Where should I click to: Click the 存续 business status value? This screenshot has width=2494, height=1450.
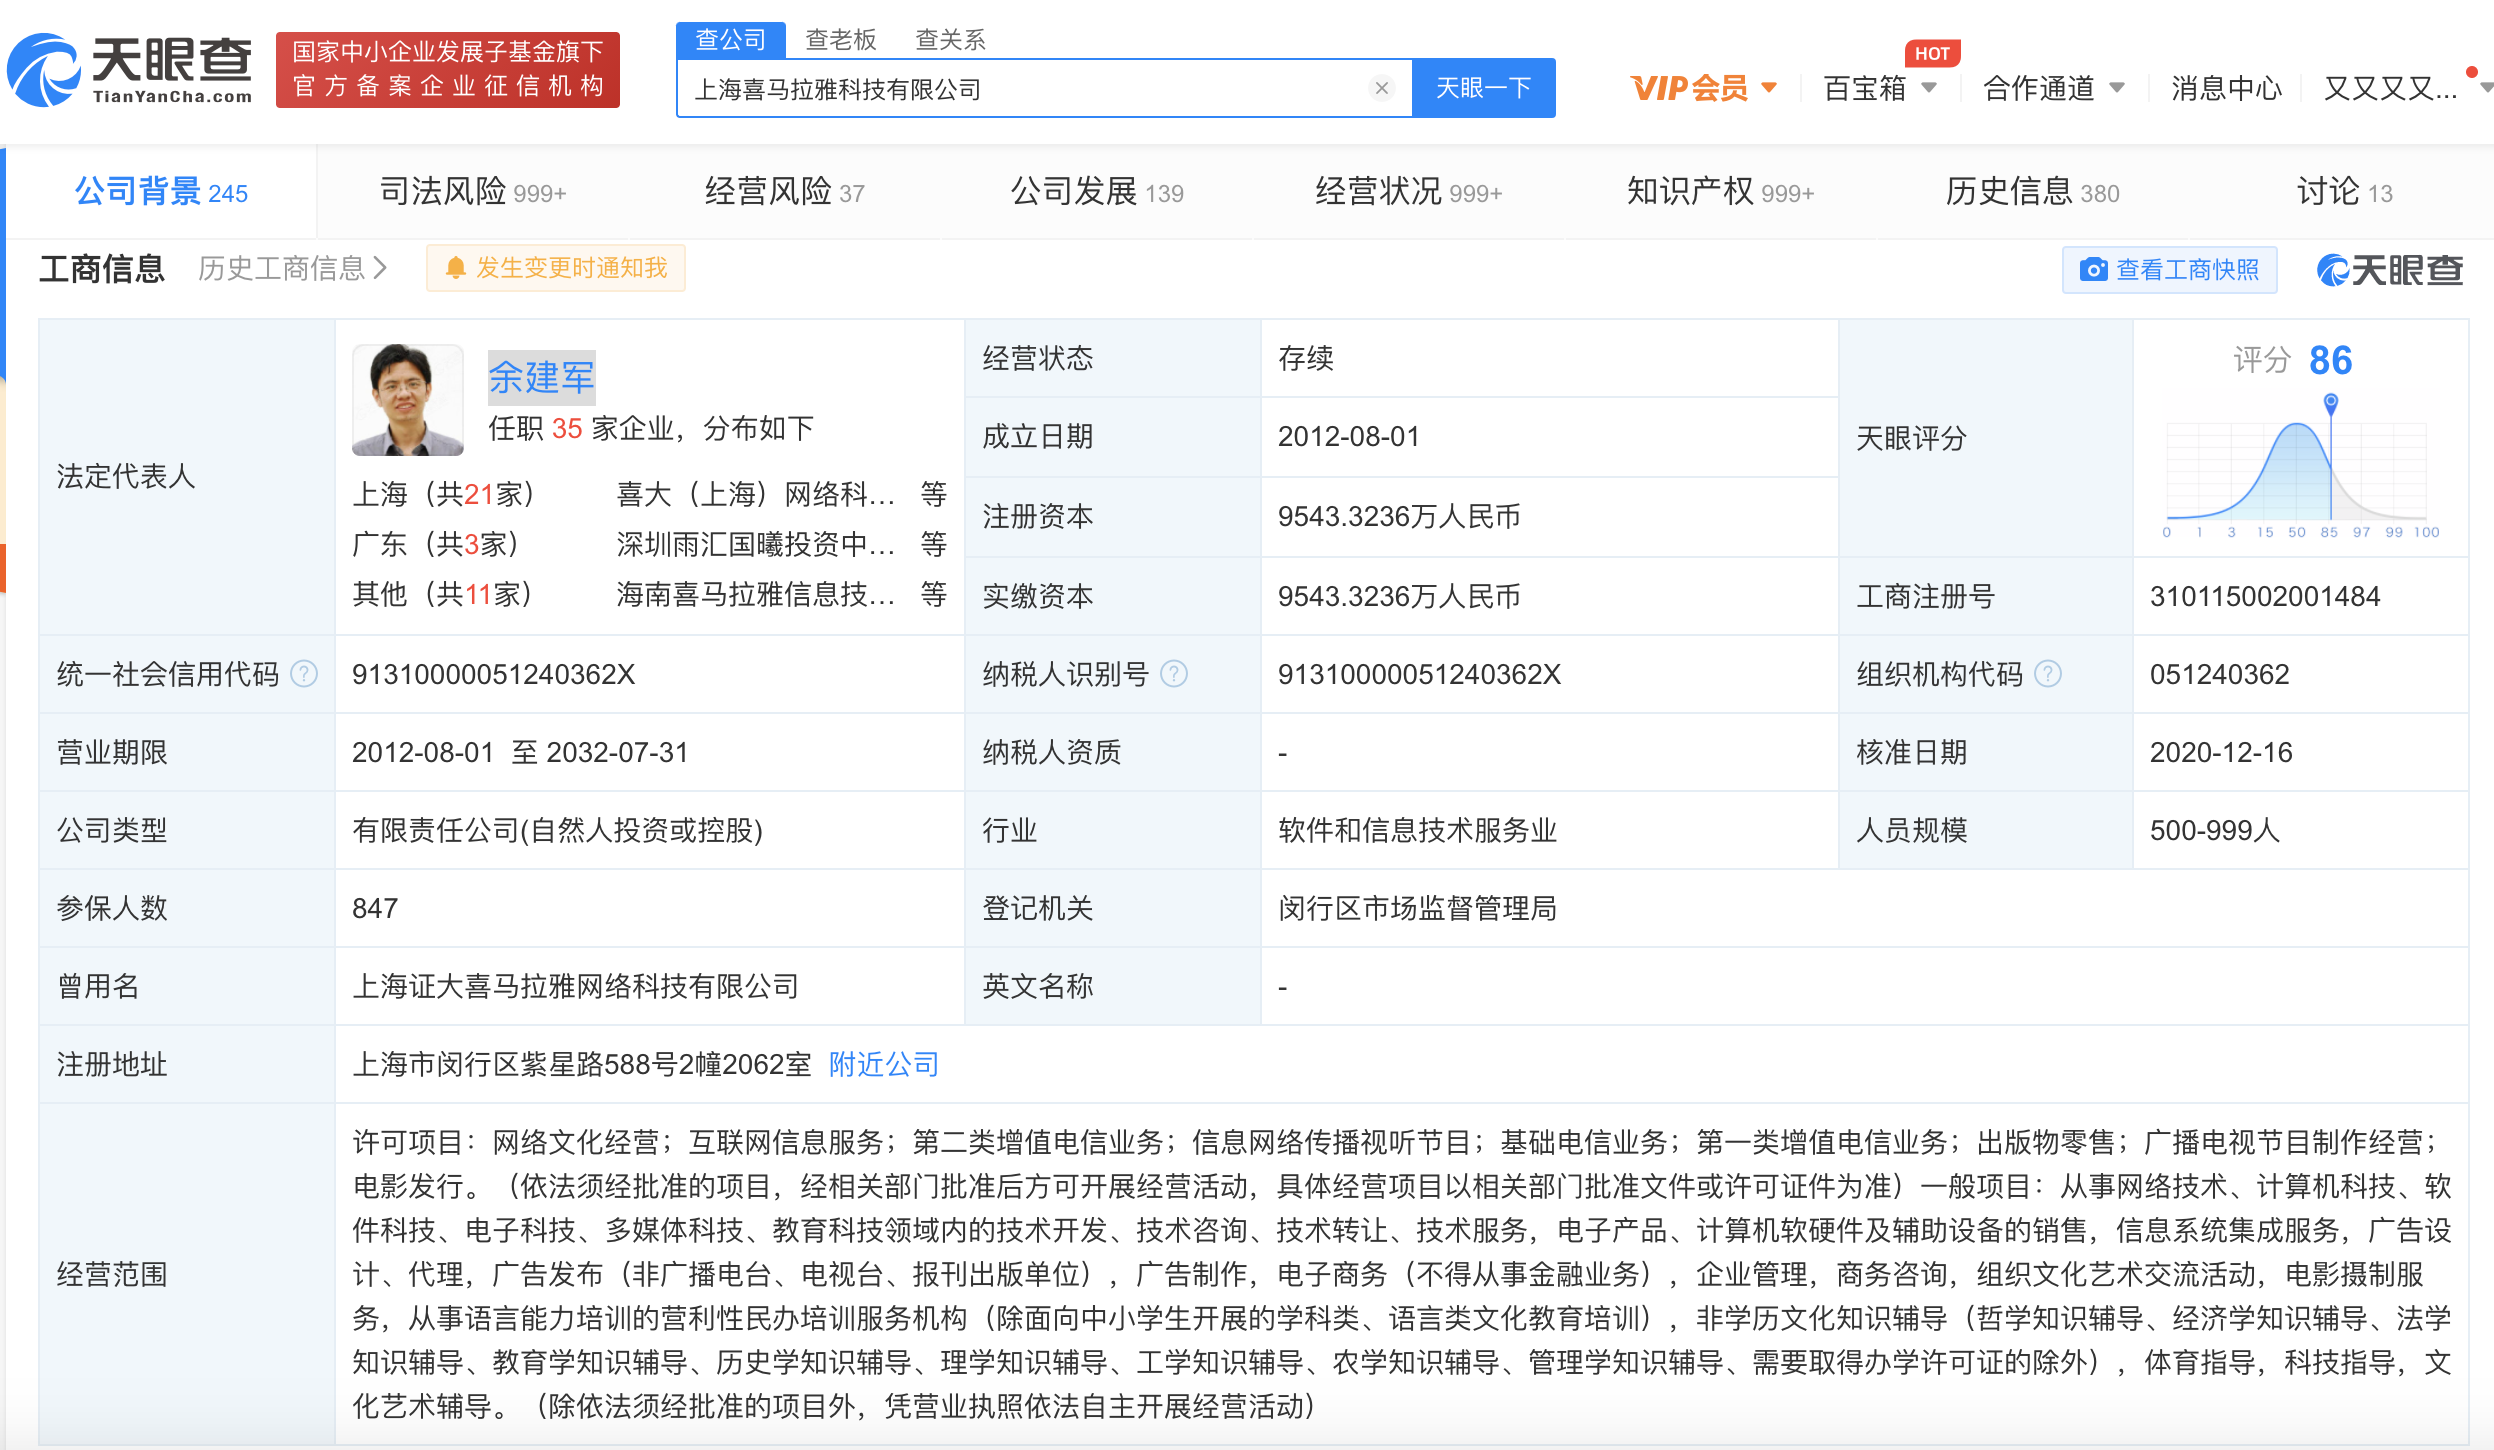tap(1305, 358)
